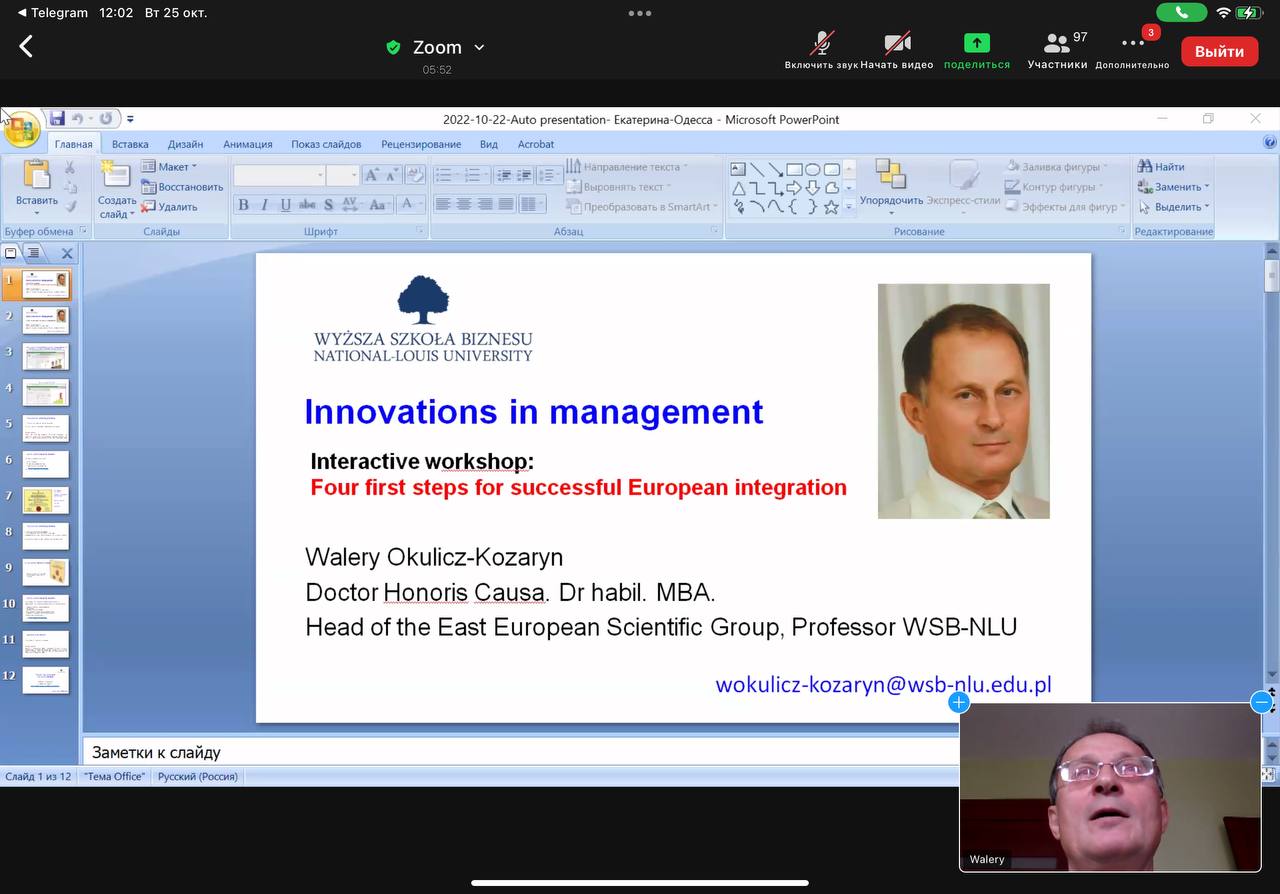Expand the Макет layout dropdown
Viewport: 1280px width, 894px height.
click(x=177, y=167)
